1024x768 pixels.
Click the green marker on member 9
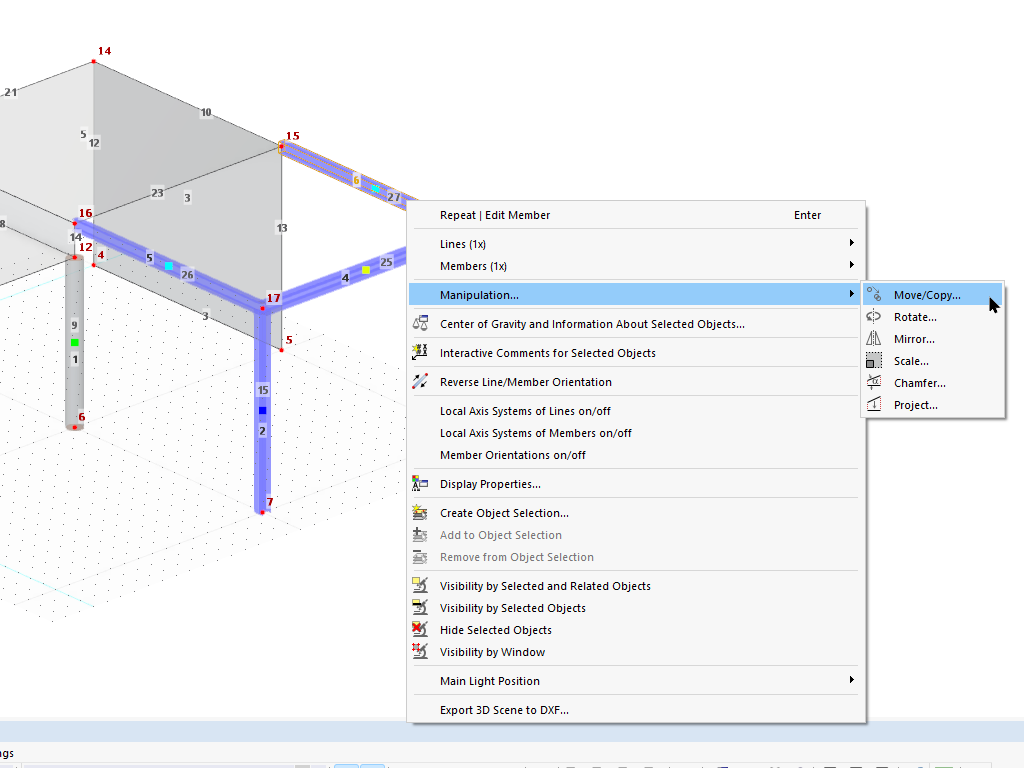pyautogui.click(x=74, y=342)
